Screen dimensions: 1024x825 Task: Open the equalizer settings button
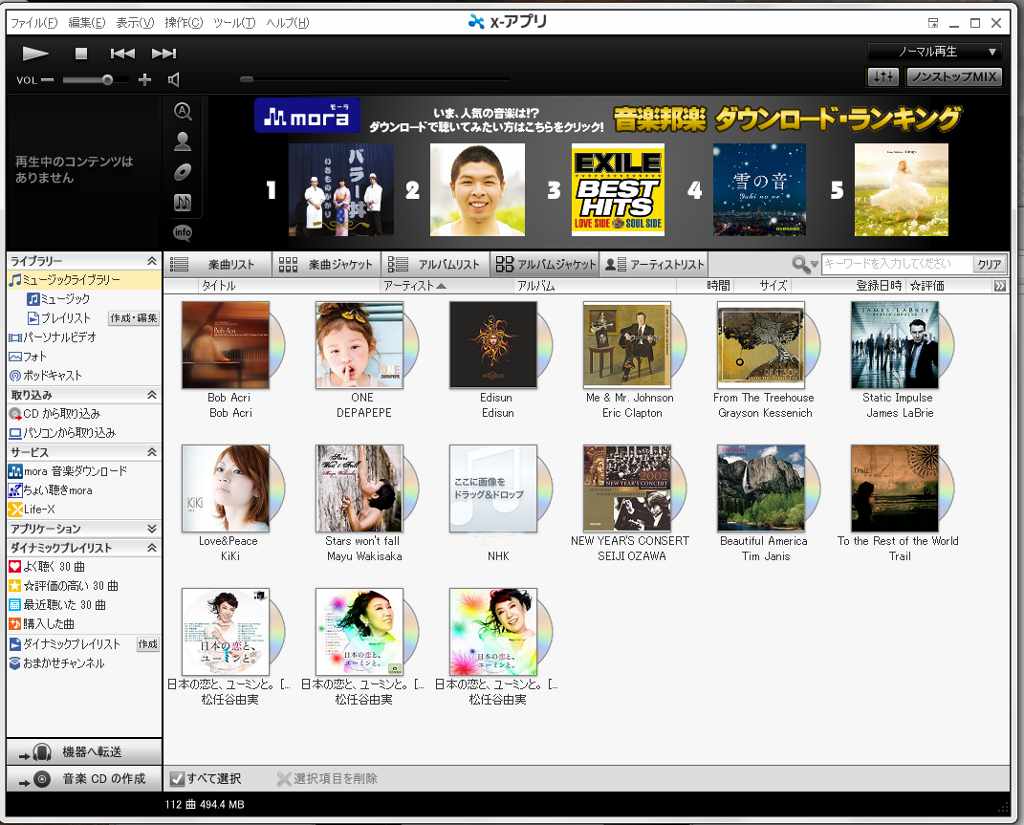click(x=883, y=76)
